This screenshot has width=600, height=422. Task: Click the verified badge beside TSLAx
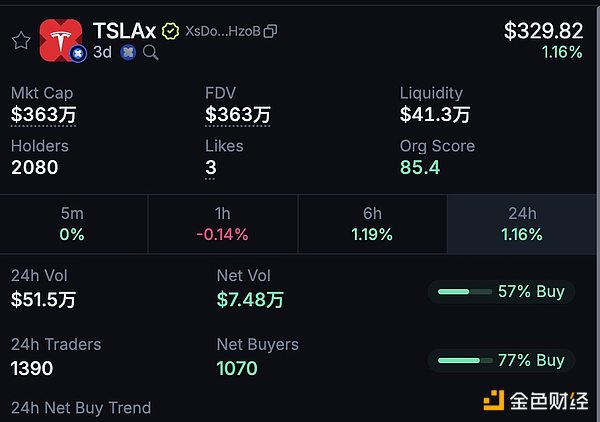coord(171,32)
